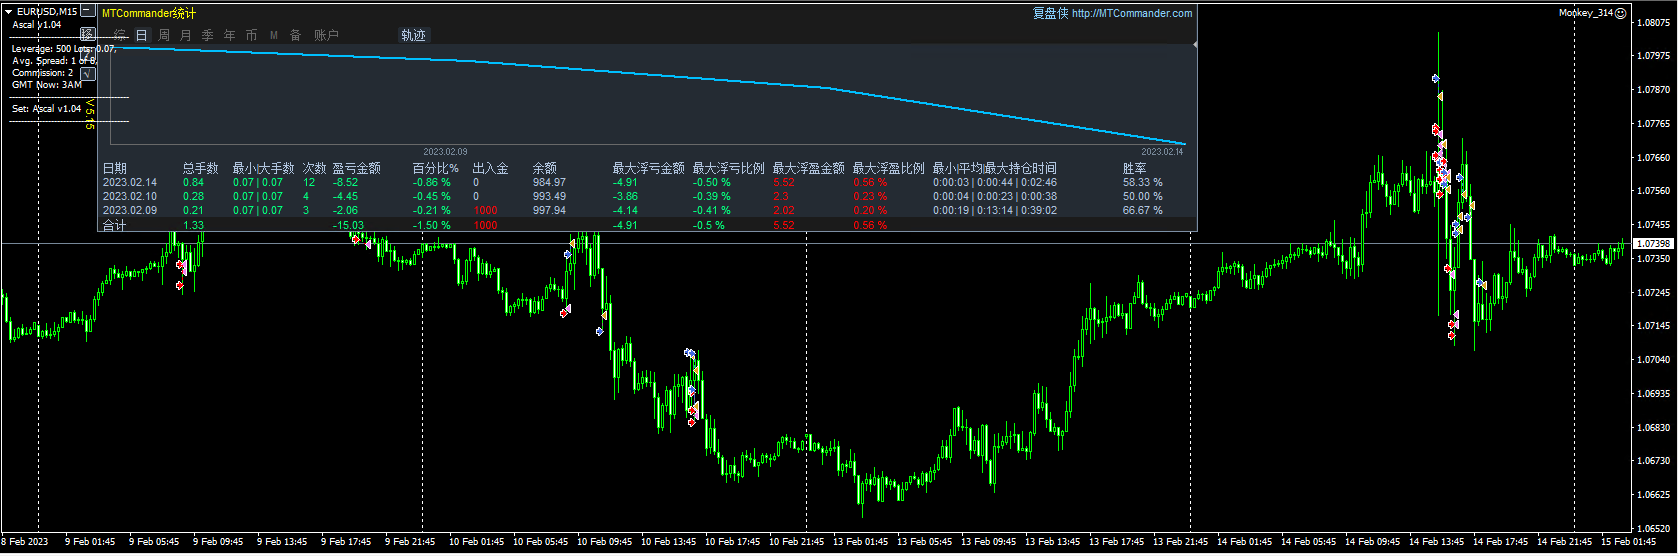
Task: Open the http://MTCommander.com link
Action: point(1132,13)
